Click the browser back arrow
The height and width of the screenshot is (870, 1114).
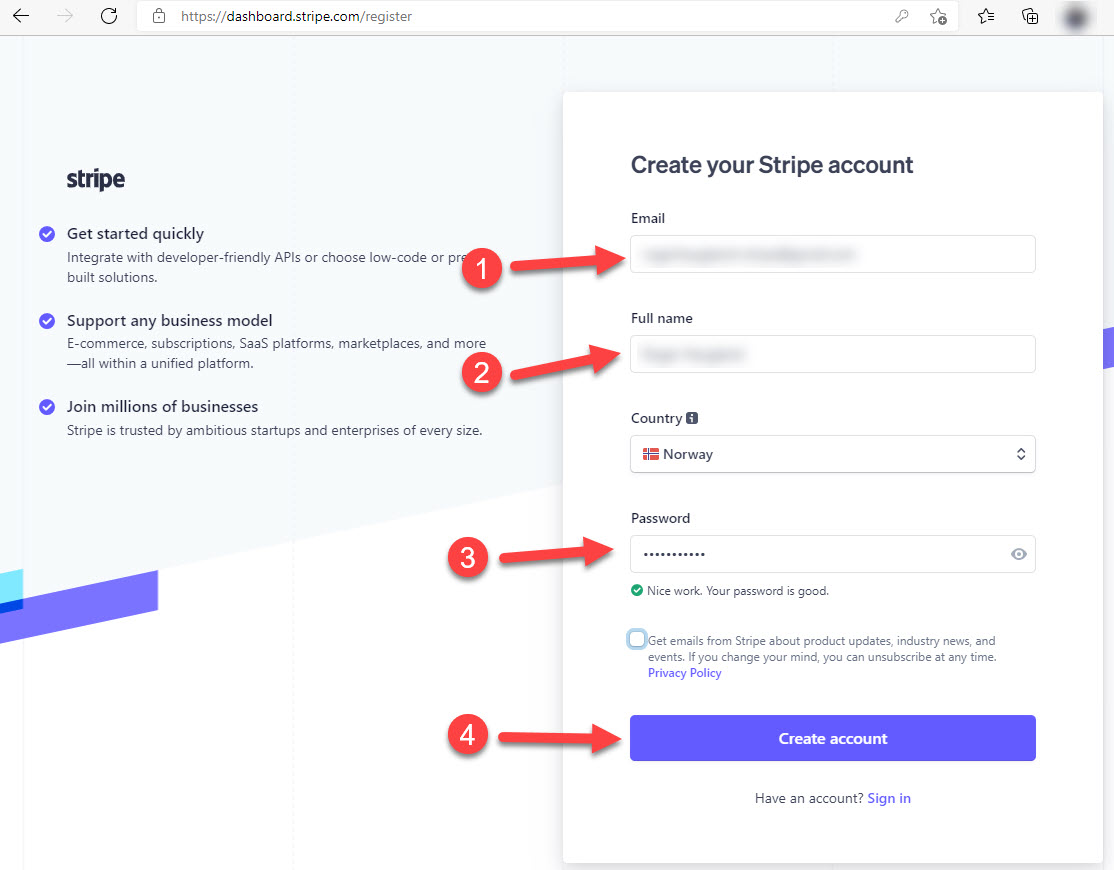tap(21, 16)
